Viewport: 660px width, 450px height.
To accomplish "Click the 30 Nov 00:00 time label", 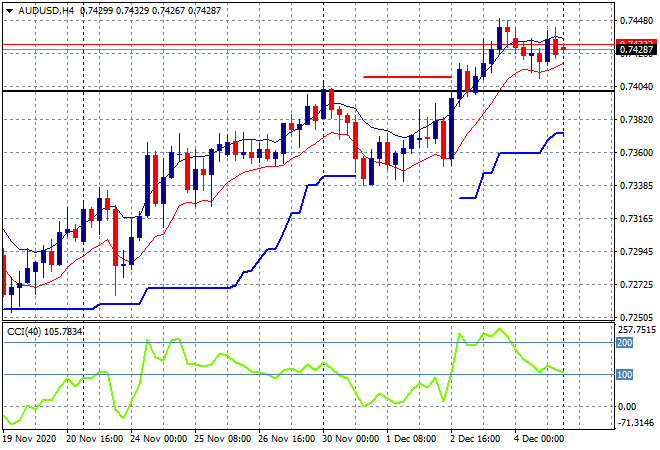I will click(351, 439).
